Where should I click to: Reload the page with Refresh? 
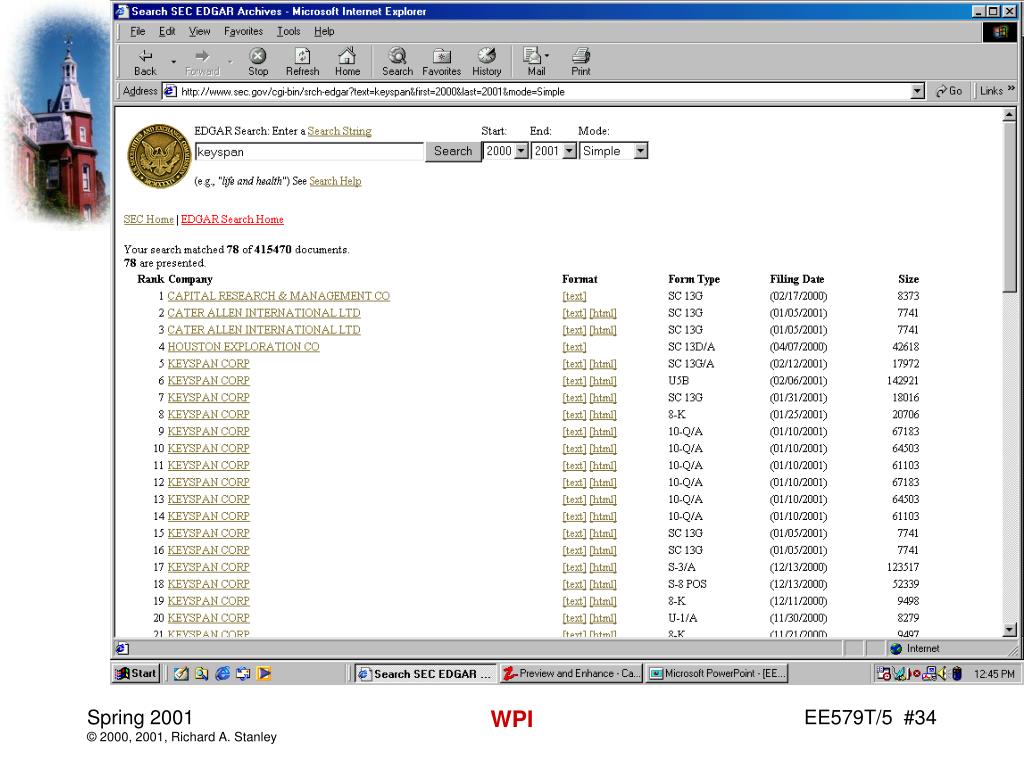click(302, 62)
